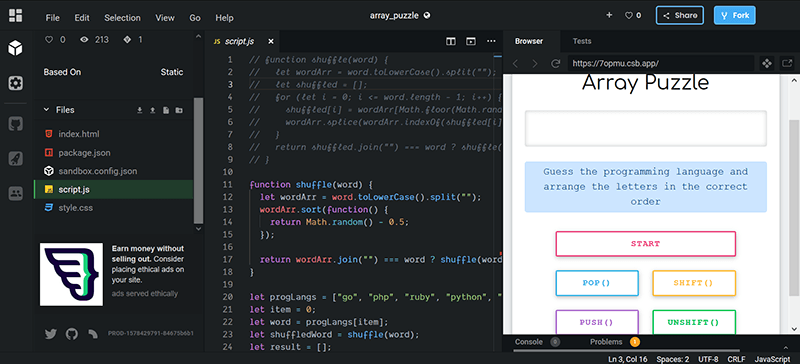Click JavaScript language mode in status bar
Image resolution: width=800 pixels, height=364 pixels.
(772, 359)
